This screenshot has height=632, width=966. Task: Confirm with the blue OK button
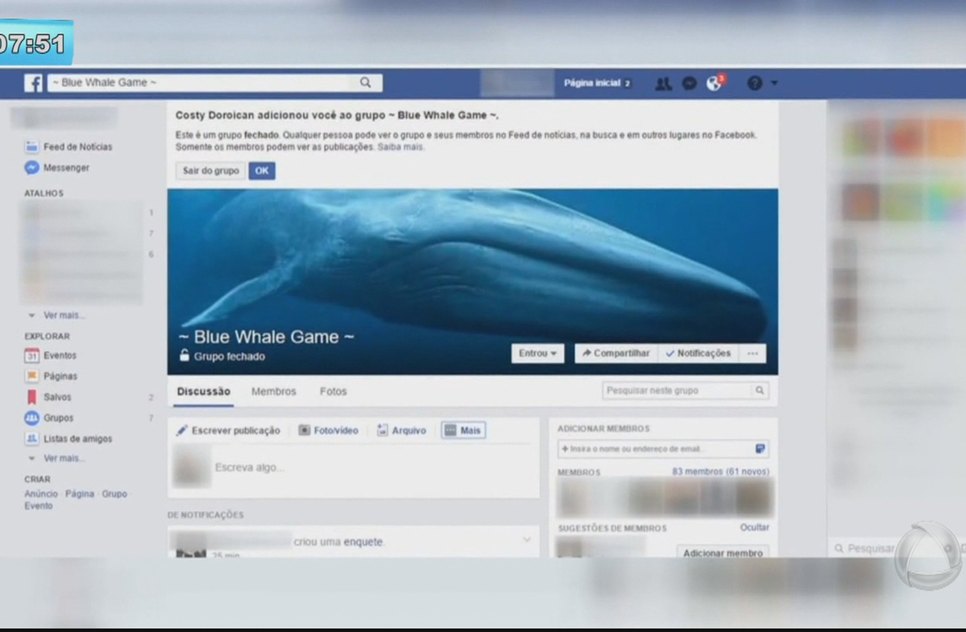(262, 171)
